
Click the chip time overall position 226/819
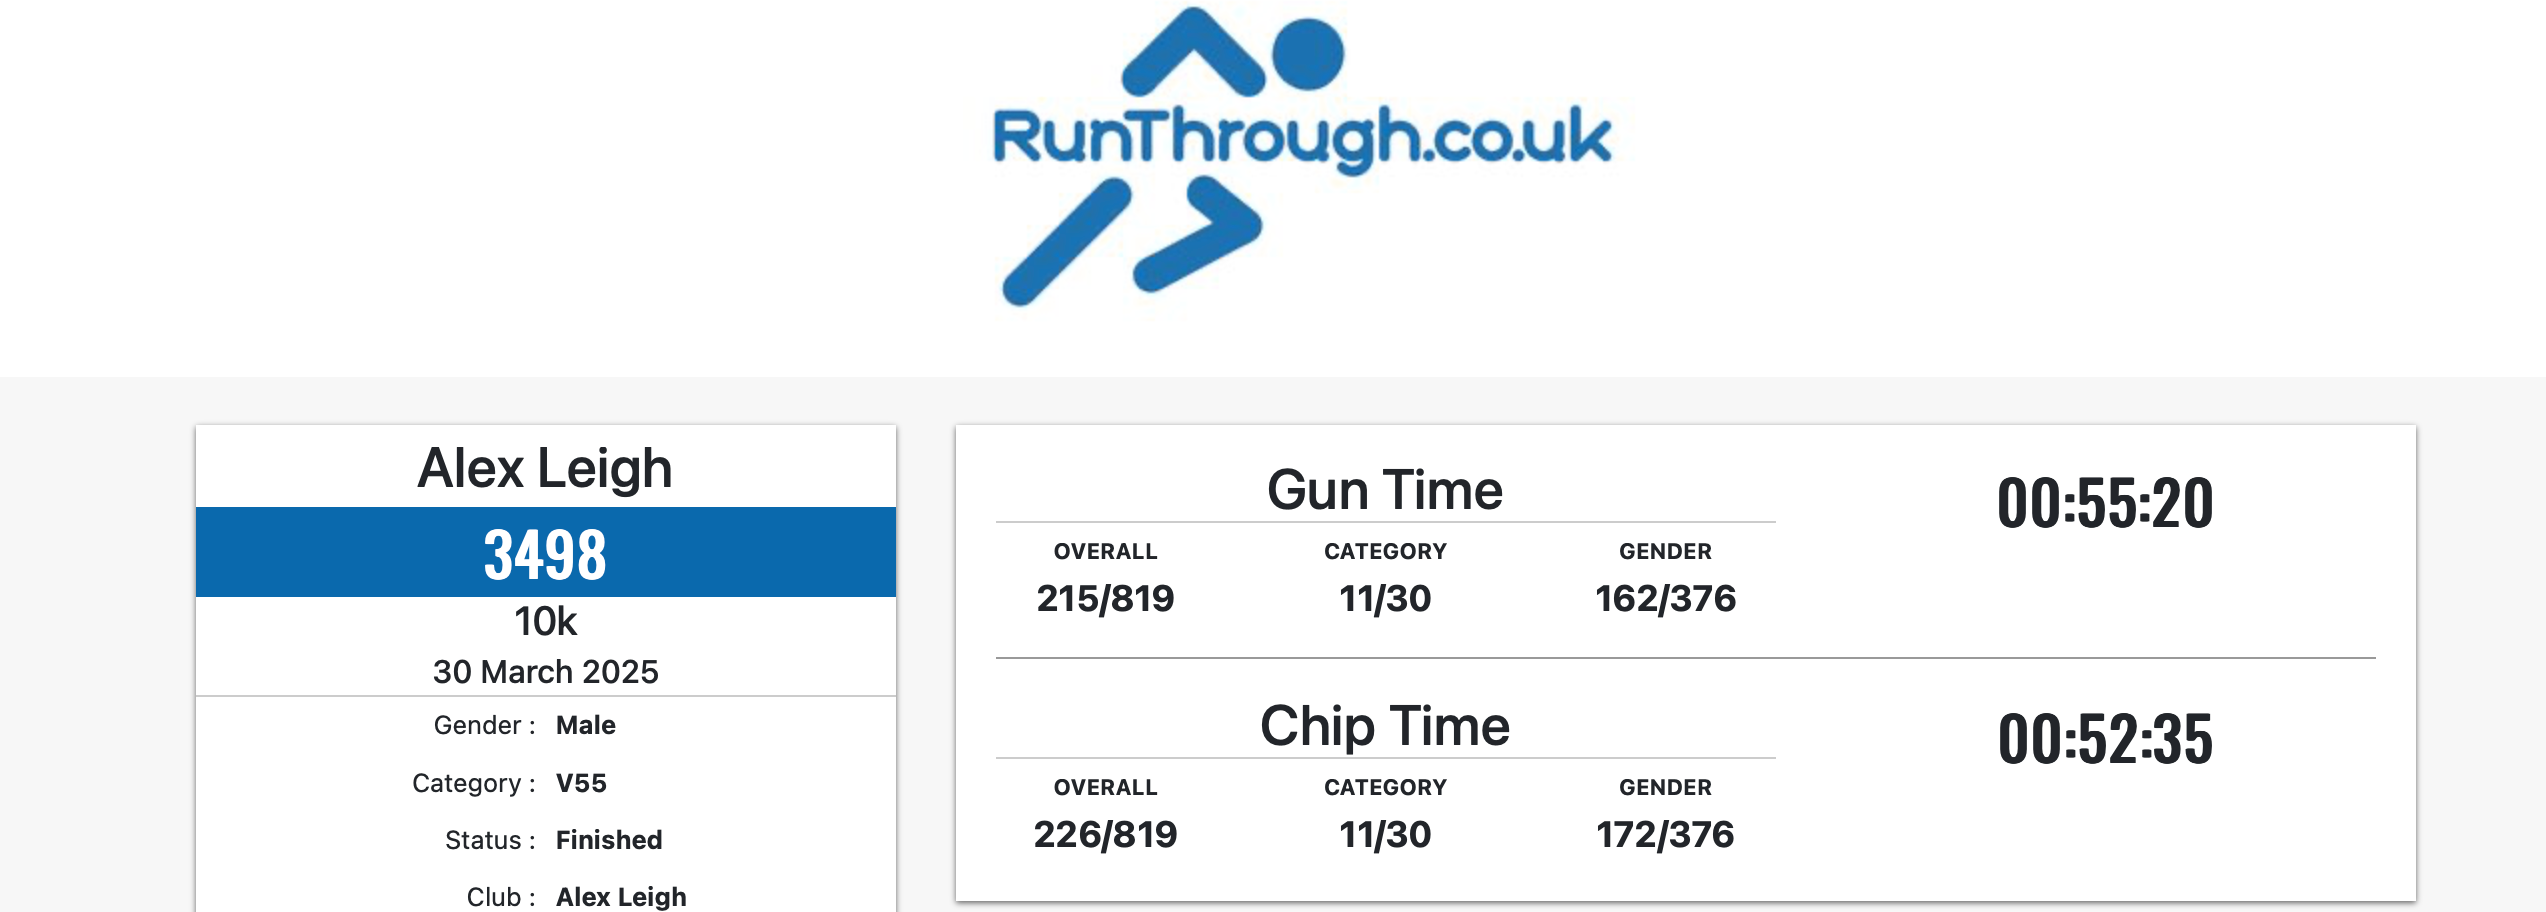(x=1105, y=835)
